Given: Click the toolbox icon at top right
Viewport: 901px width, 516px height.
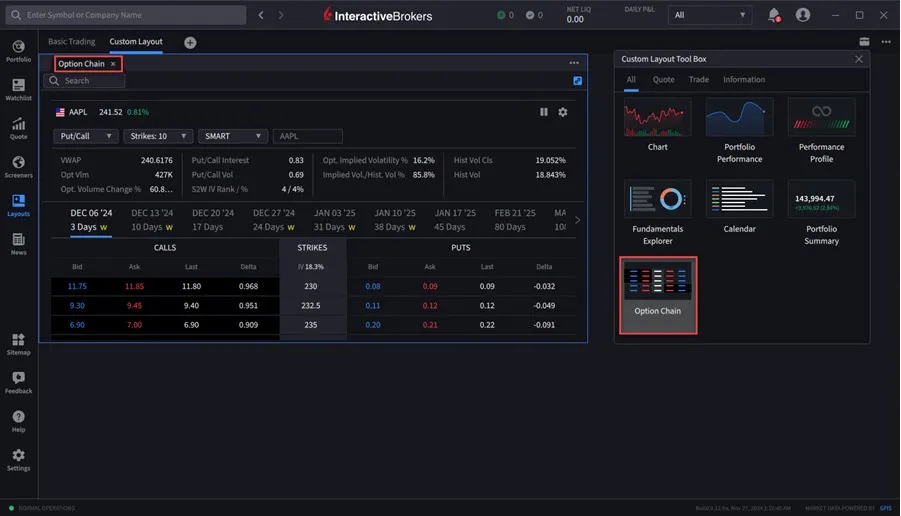Looking at the screenshot, I should pos(864,41).
